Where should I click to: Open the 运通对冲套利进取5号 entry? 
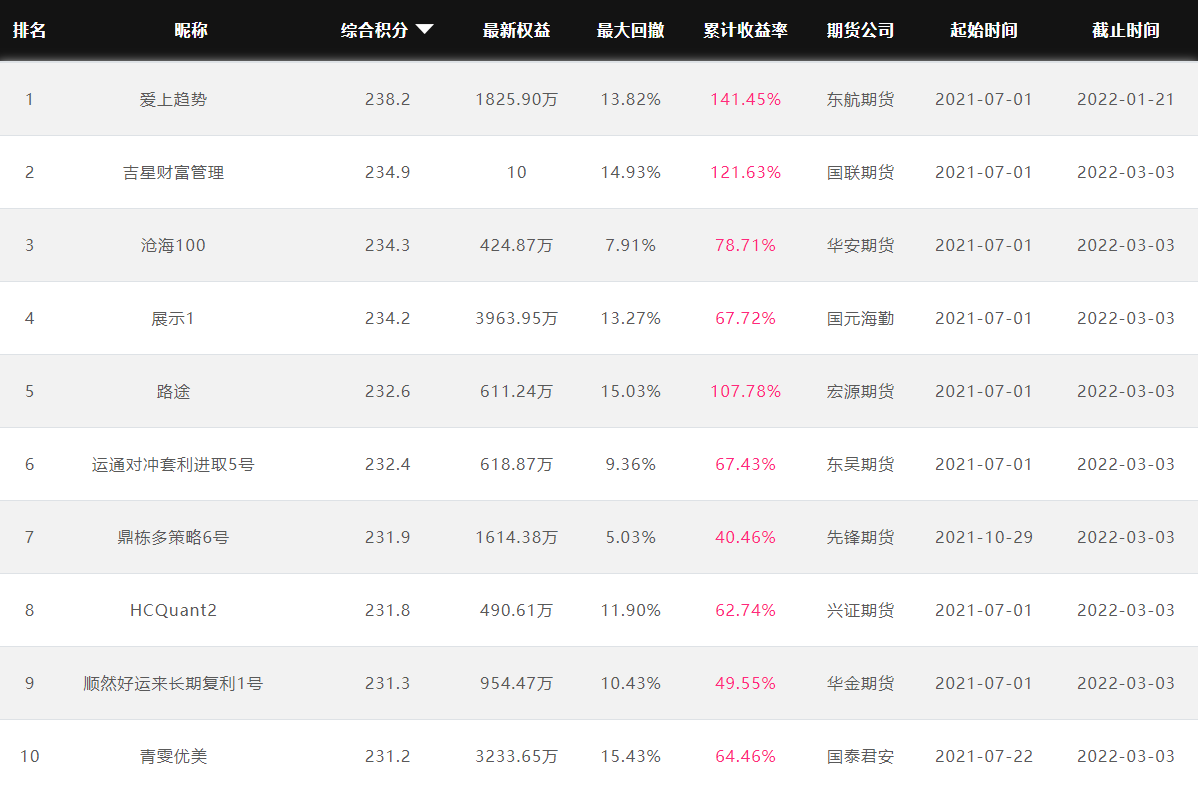pyautogui.click(x=173, y=465)
